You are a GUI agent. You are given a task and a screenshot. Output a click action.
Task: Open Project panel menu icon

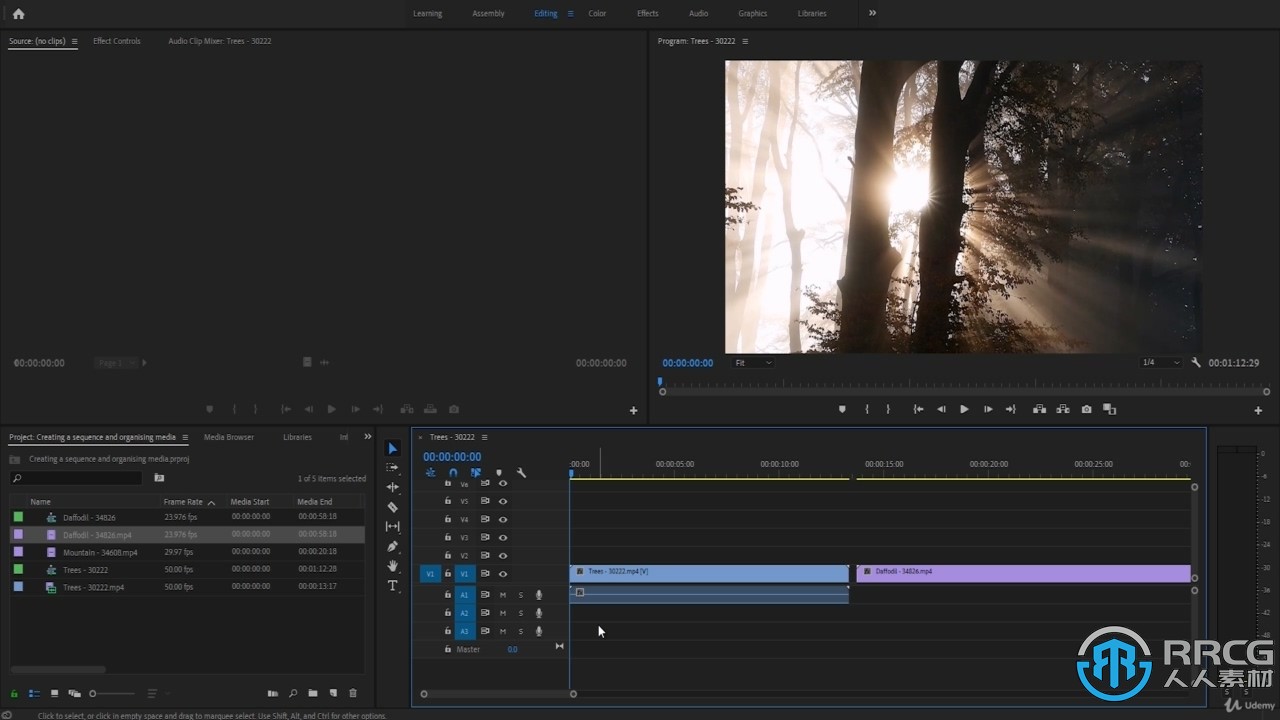185,437
